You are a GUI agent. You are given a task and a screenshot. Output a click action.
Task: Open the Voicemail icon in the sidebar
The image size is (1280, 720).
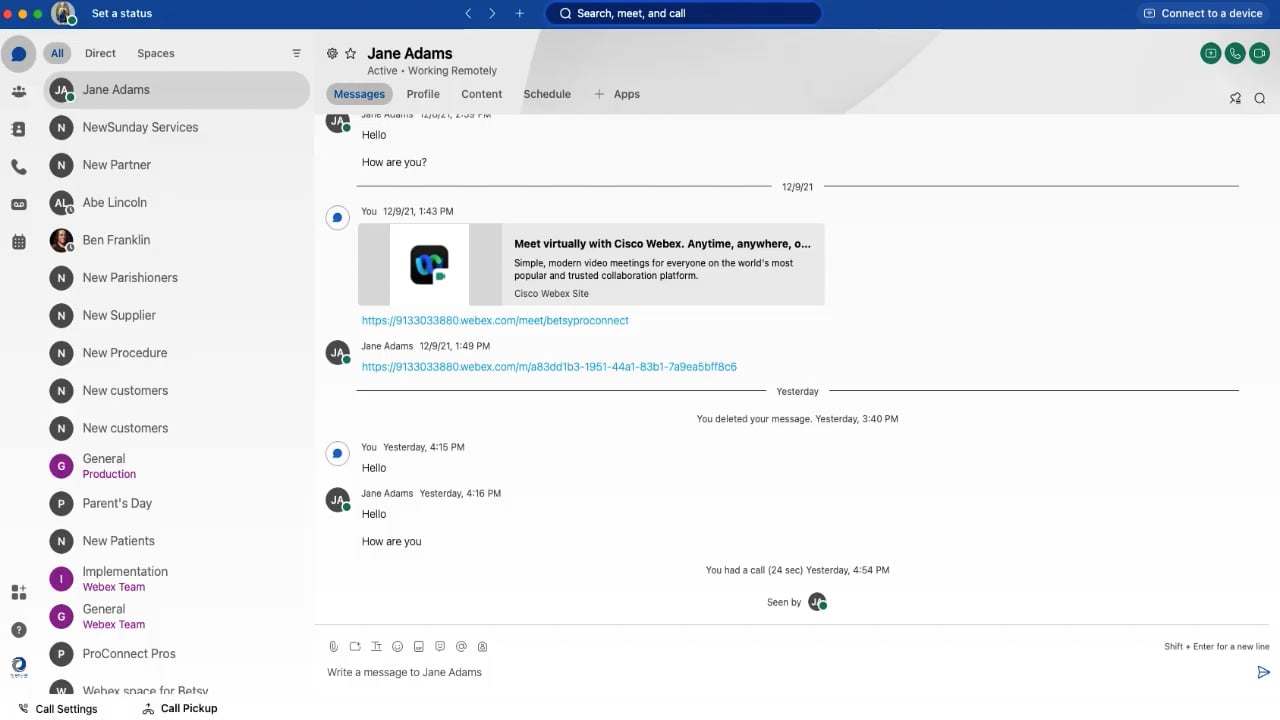pyautogui.click(x=18, y=204)
